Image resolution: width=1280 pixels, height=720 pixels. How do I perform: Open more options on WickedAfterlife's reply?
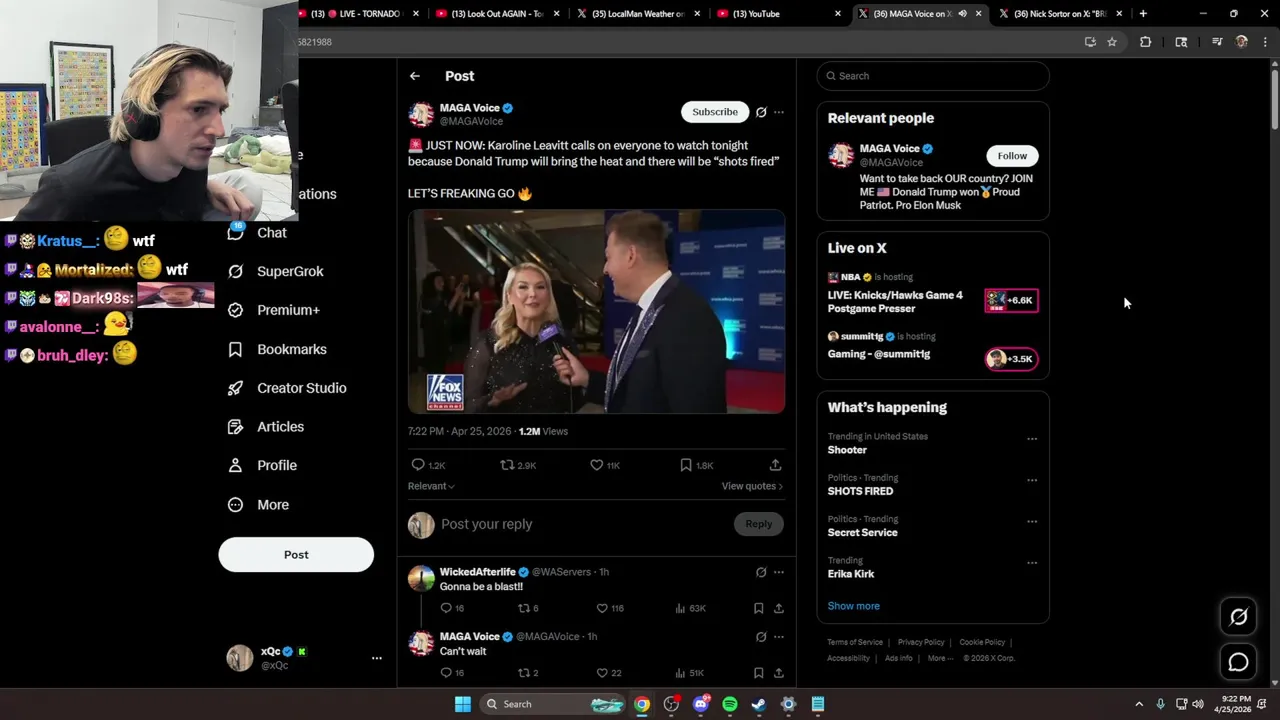(779, 572)
